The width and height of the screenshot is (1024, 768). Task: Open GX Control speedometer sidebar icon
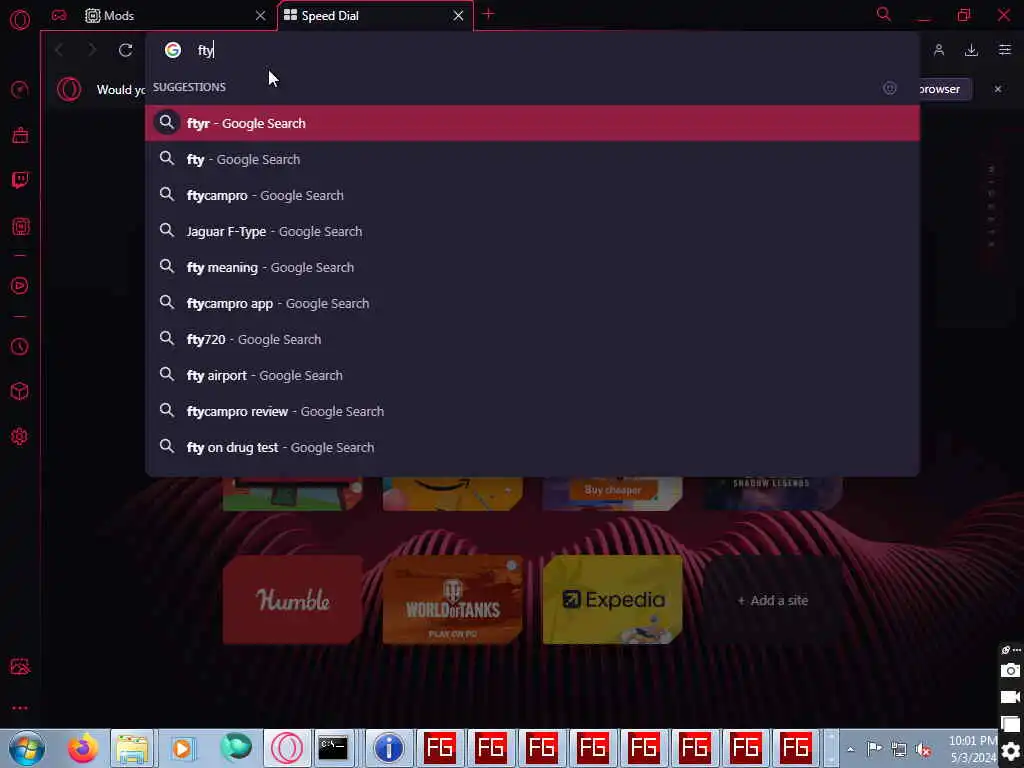point(20,89)
